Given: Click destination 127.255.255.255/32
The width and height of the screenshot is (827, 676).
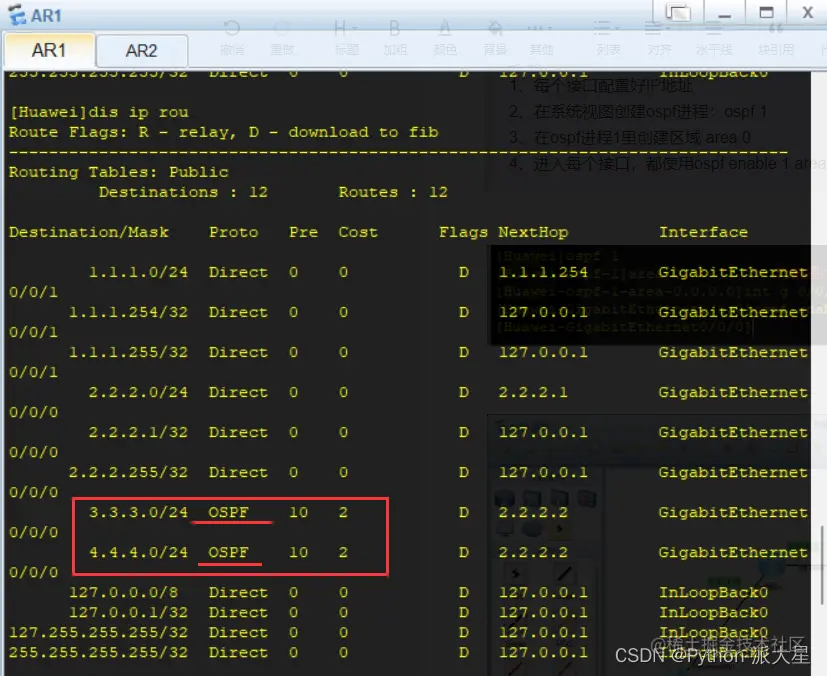Looking at the screenshot, I should [x=99, y=633].
